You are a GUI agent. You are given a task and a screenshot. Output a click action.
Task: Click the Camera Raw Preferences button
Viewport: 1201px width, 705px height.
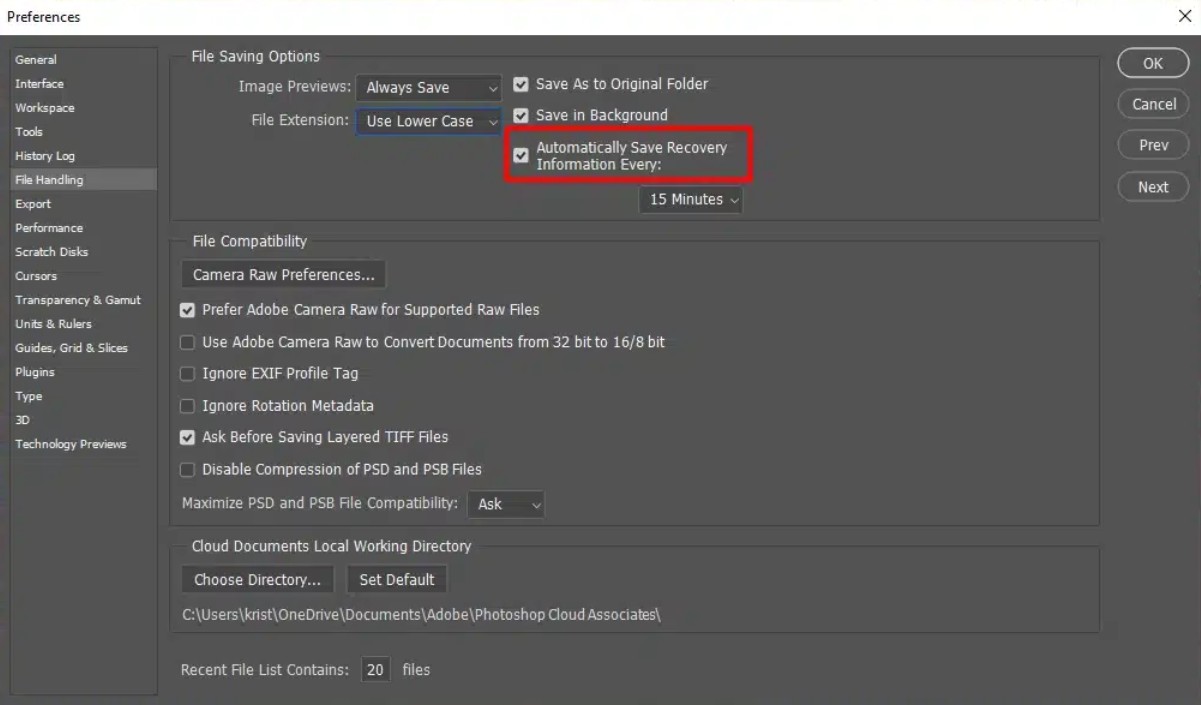point(283,275)
